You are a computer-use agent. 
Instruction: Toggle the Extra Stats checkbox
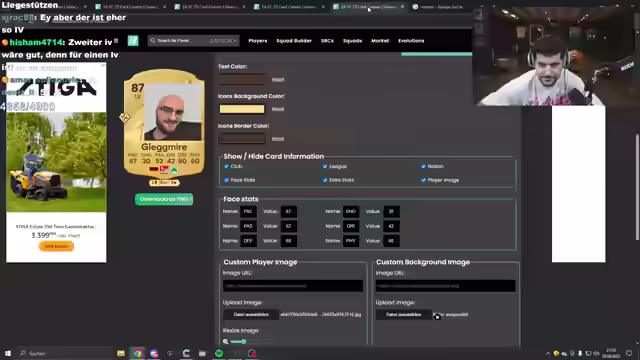click(325, 180)
